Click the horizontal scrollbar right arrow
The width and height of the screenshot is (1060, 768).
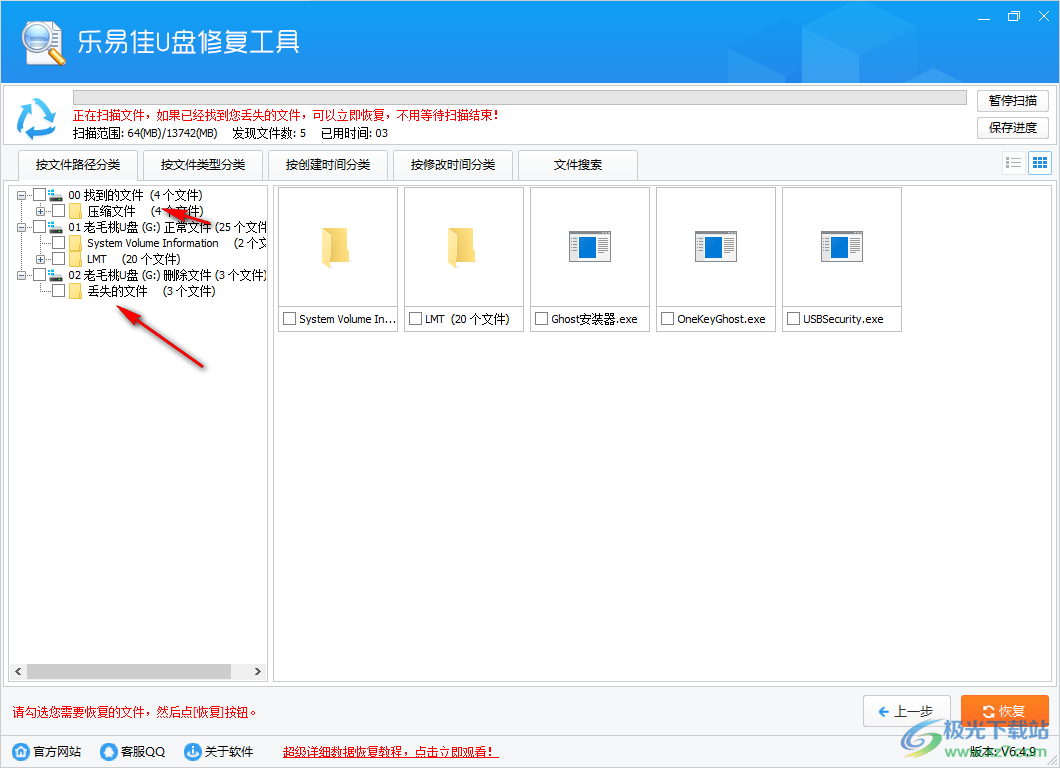pyautogui.click(x=258, y=671)
